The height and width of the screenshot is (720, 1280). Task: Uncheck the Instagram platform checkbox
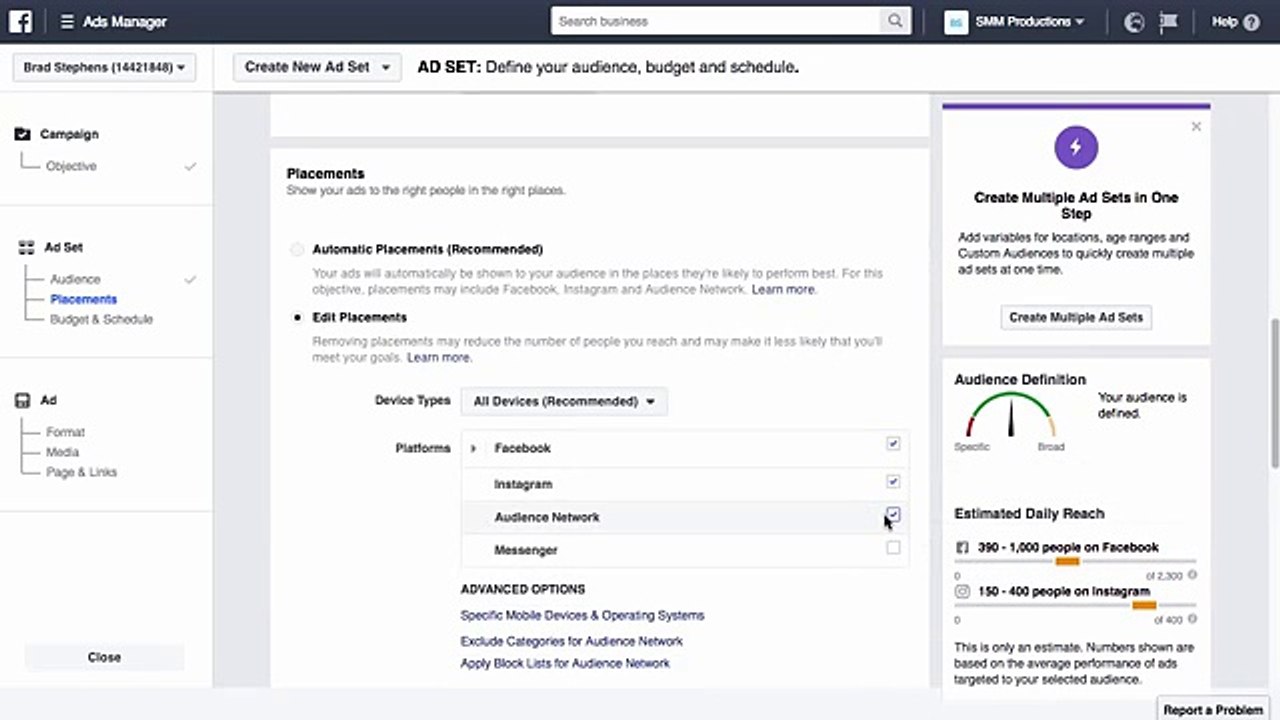pyautogui.click(x=893, y=482)
